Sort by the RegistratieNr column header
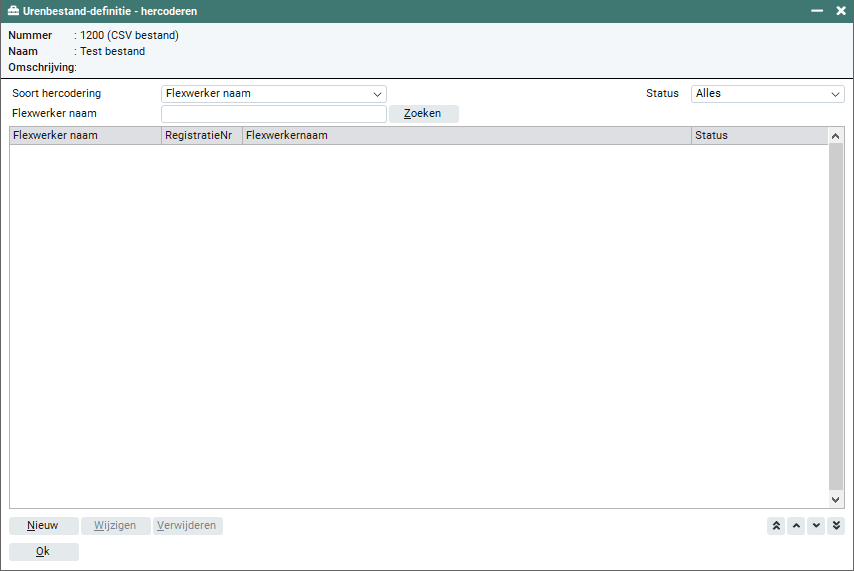This screenshot has height=571, width=854. (x=201, y=136)
